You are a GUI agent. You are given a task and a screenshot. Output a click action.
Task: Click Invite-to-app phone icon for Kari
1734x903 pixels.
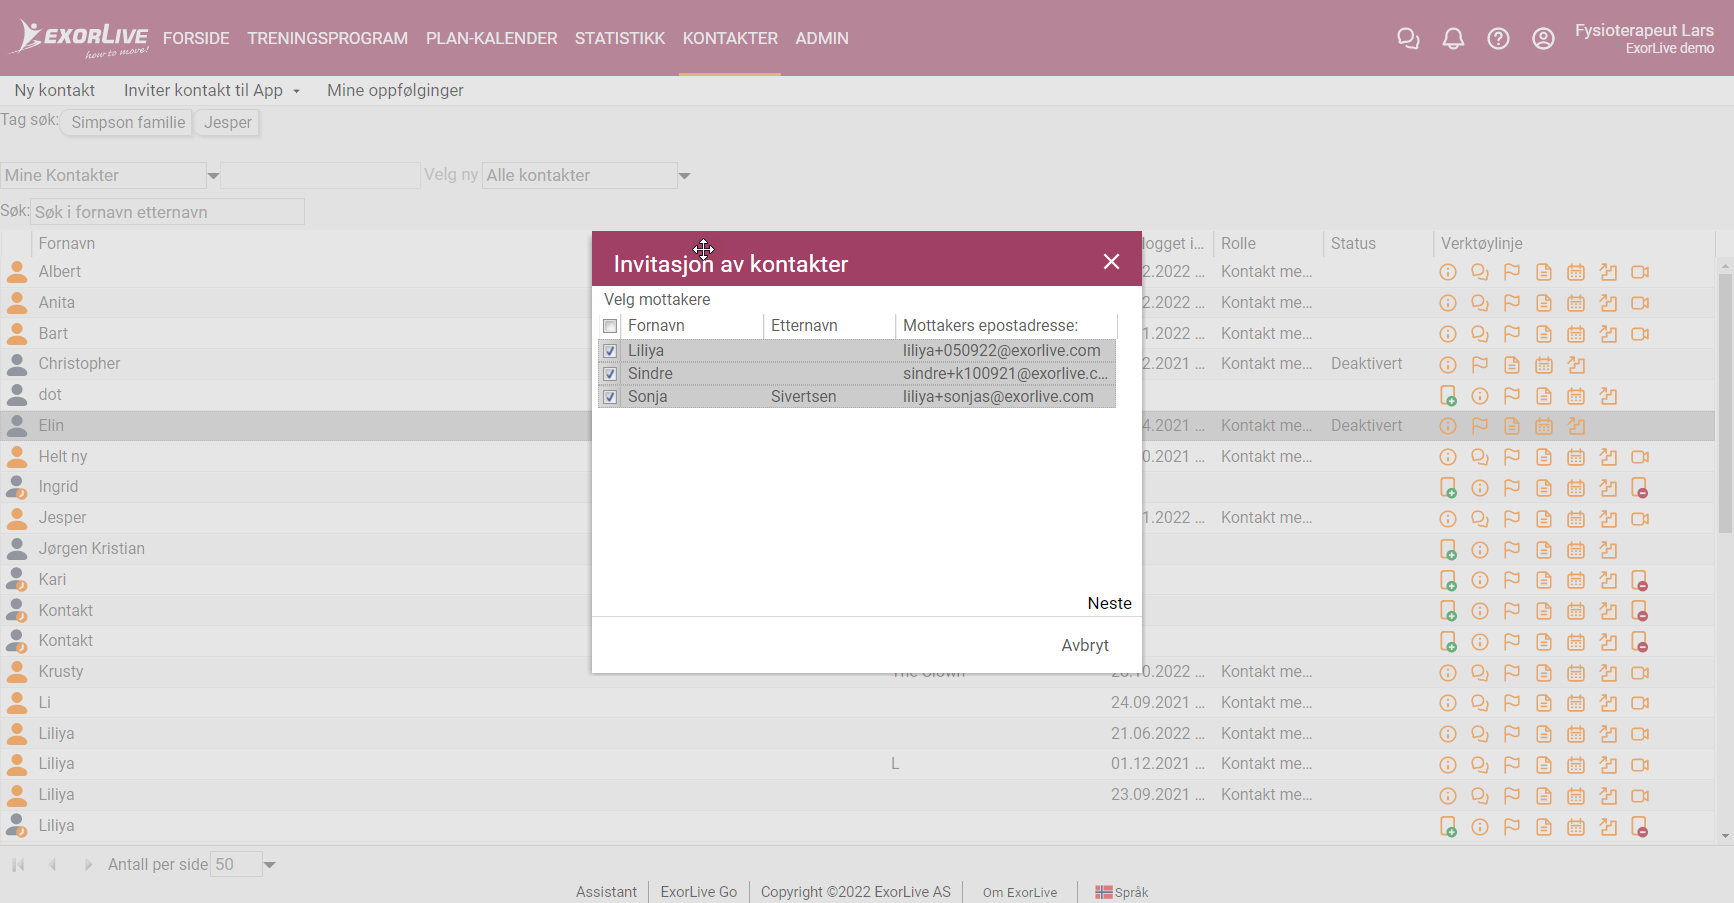pos(1448,580)
